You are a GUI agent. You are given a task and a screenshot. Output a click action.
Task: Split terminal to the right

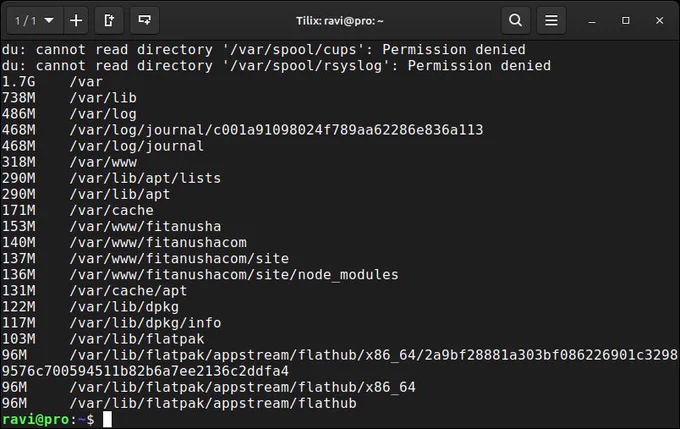pos(109,20)
